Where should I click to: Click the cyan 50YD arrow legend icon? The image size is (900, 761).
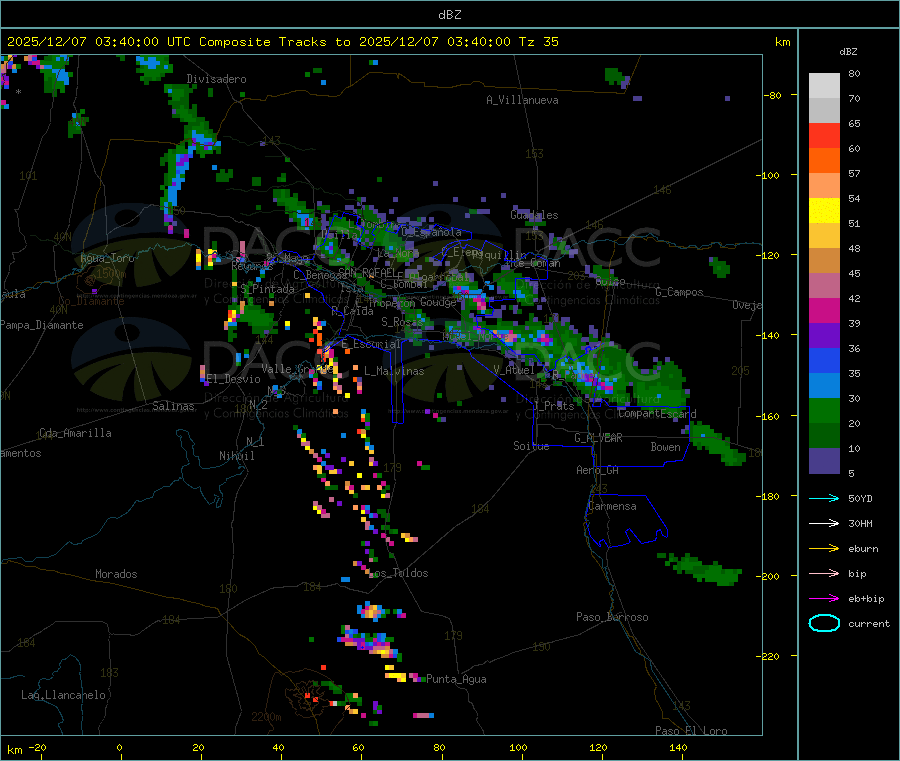point(824,498)
